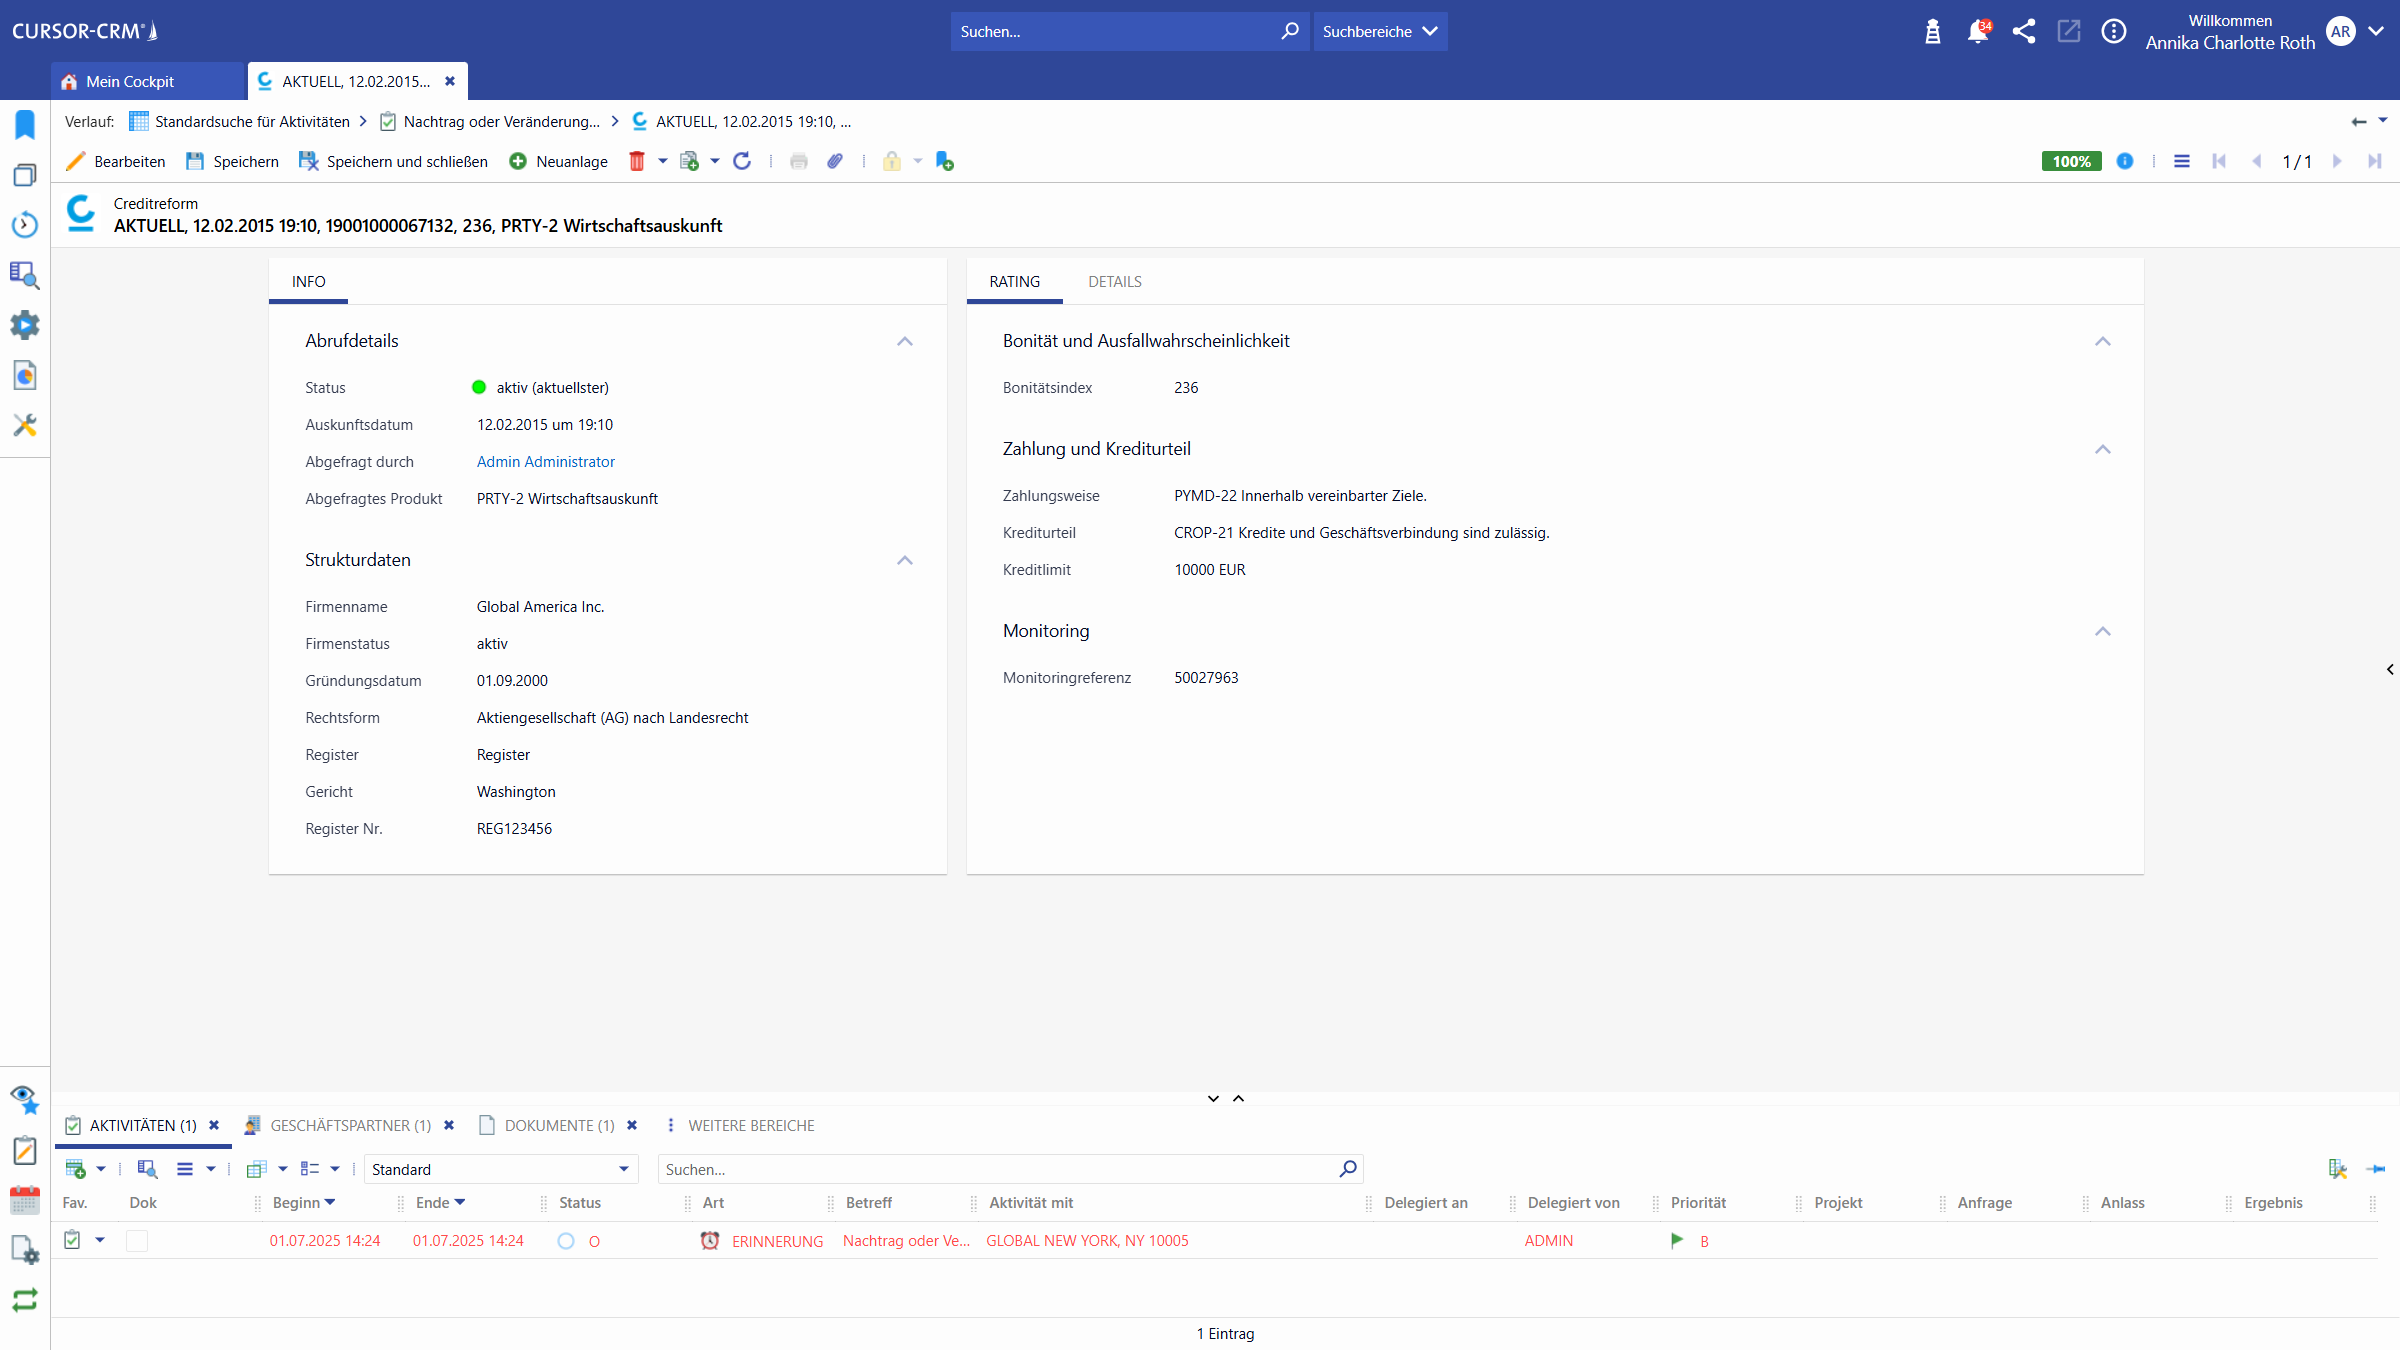Click the printer icon in toolbar

click(x=798, y=161)
